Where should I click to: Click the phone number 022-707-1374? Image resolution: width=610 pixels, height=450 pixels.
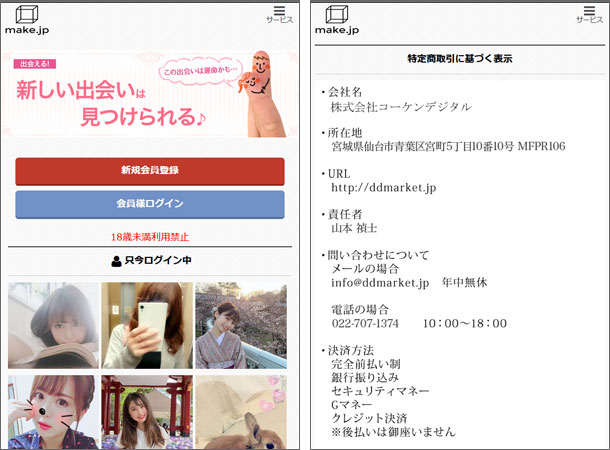coord(365,324)
